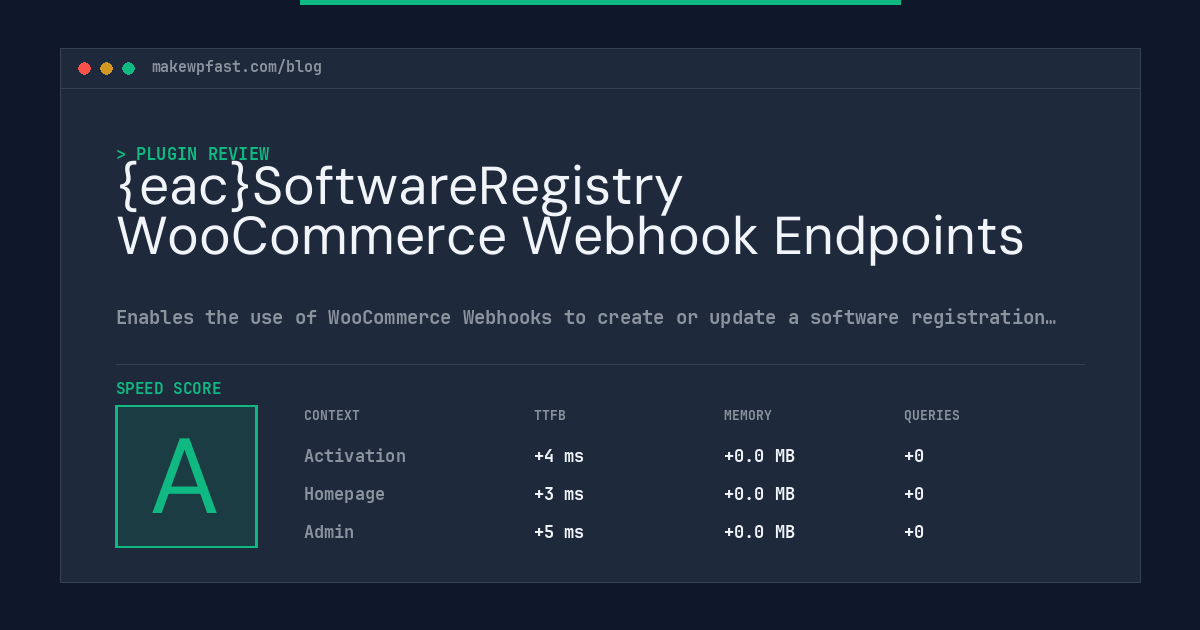Image resolution: width=1200 pixels, height=630 pixels.
Task: Click the '> PLUGIN REVIEW' label
Action: (x=193, y=154)
